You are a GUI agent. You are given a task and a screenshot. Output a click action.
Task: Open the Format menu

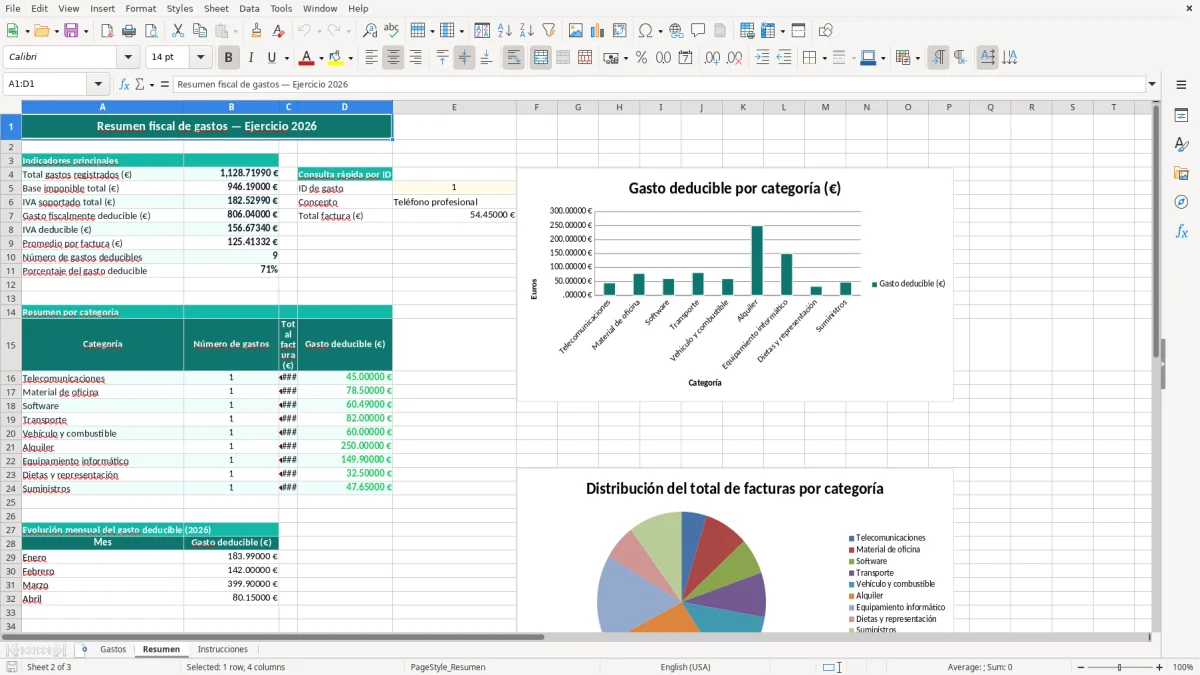tap(140, 8)
